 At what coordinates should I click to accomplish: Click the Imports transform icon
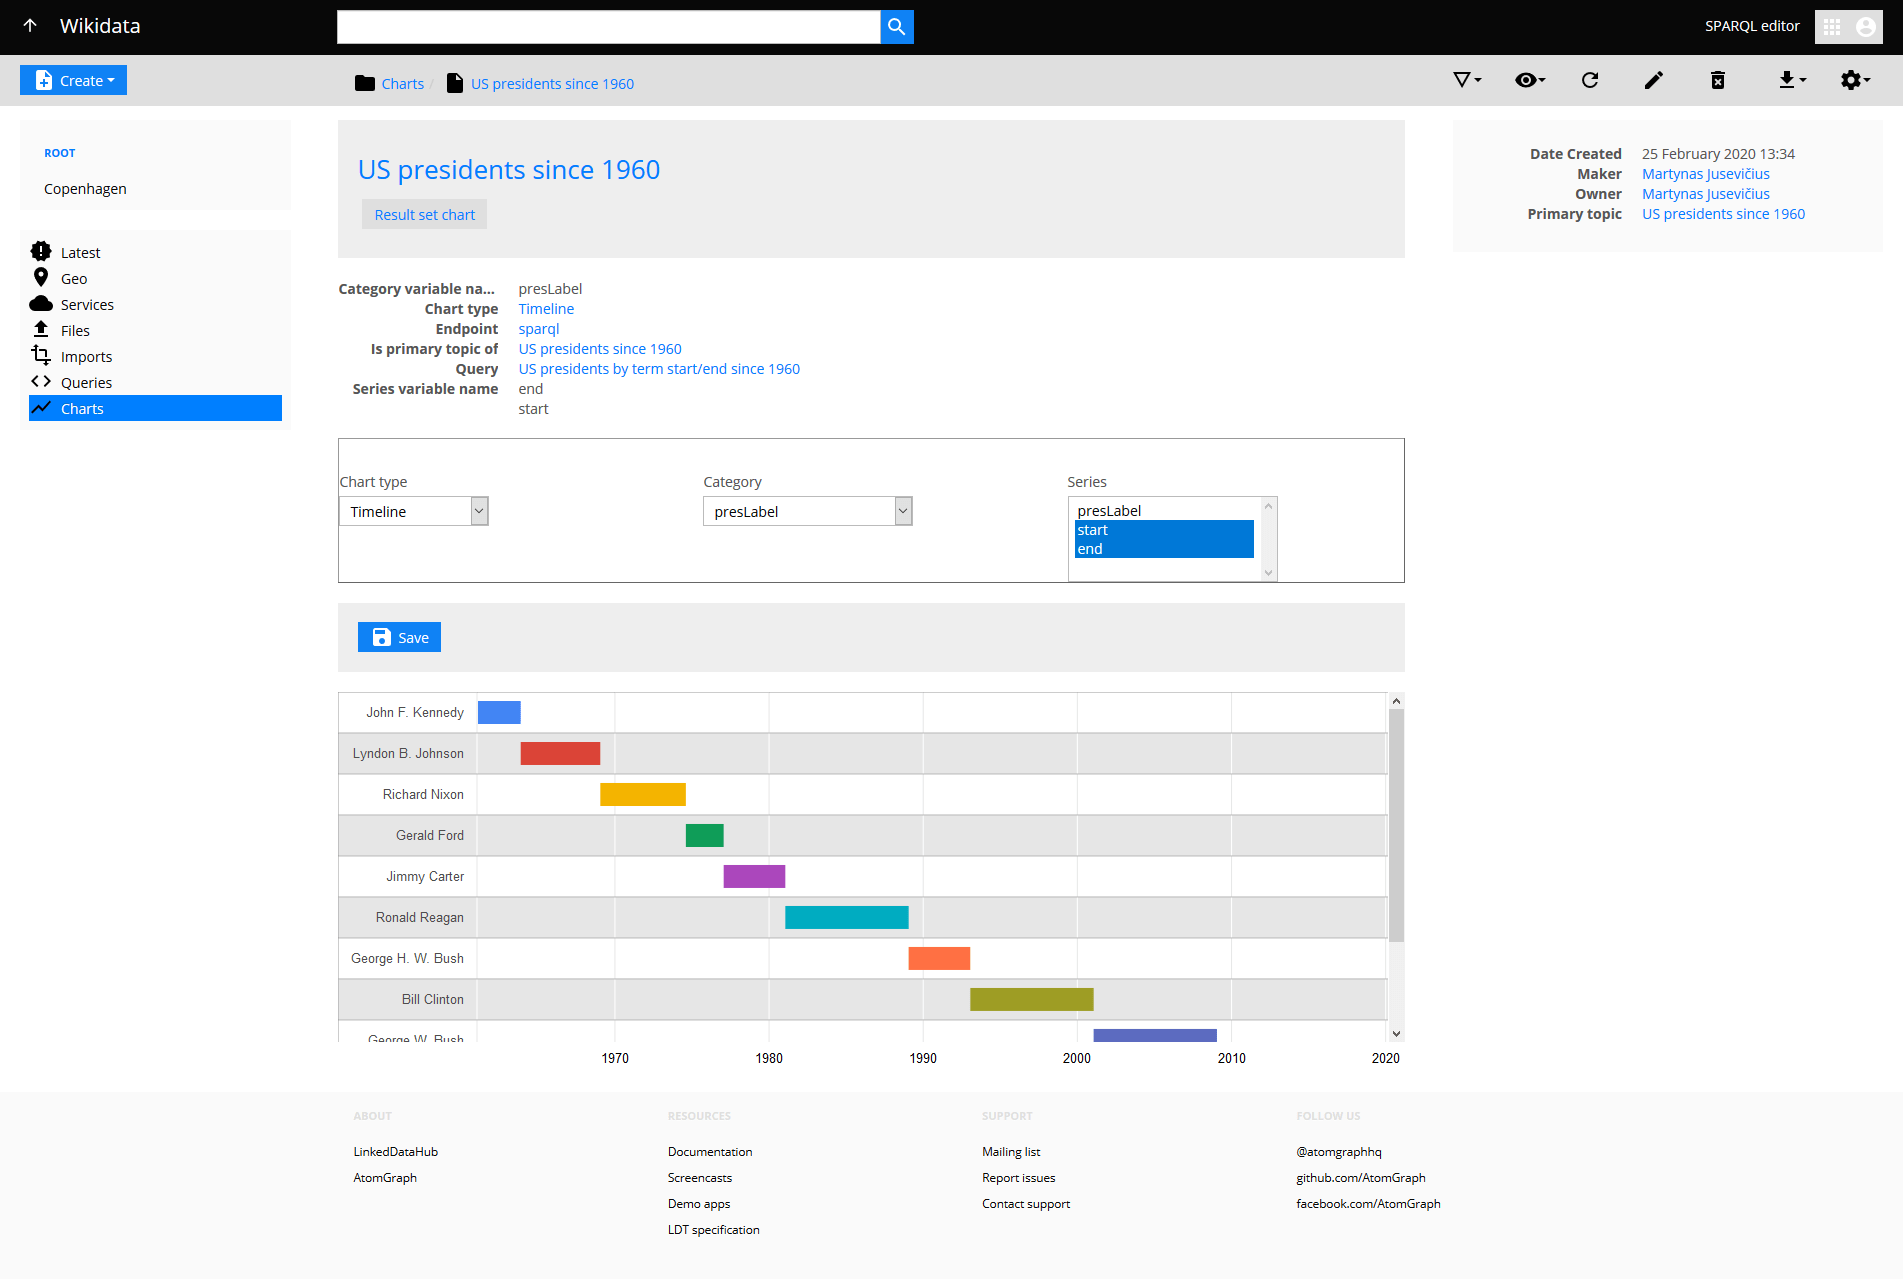[41, 355]
